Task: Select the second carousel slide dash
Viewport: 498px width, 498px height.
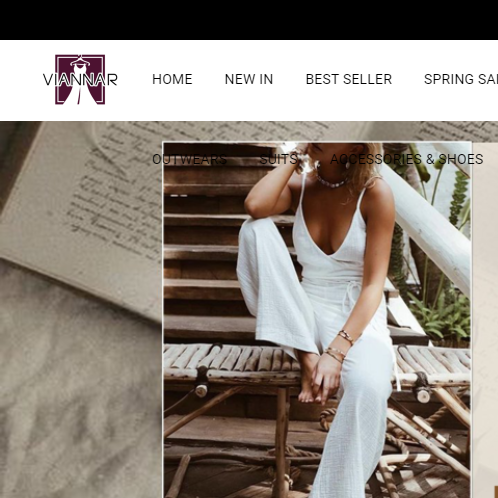Action: click(184, 196)
